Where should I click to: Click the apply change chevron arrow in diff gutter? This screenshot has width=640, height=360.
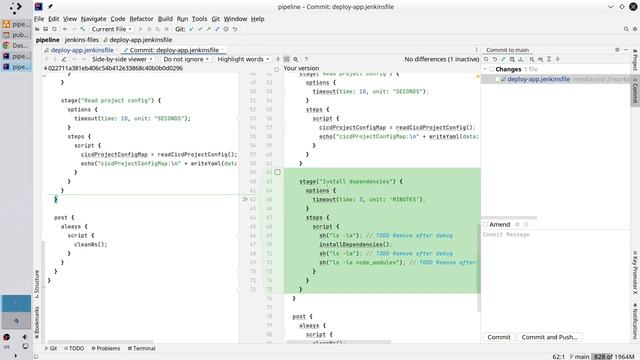coord(245,199)
